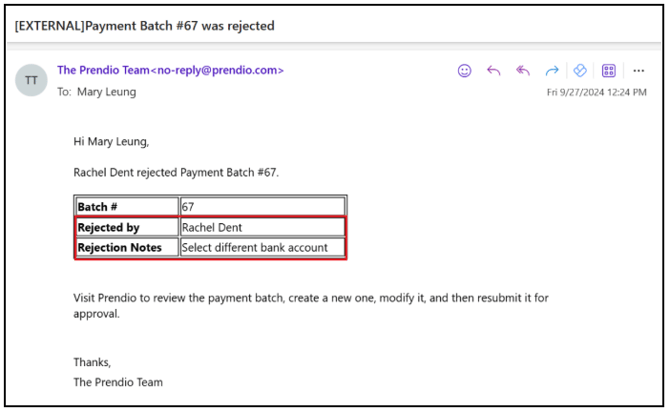Click The Prendio Team sender name
Viewport: 670px width, 412px height.
point(102,70)
